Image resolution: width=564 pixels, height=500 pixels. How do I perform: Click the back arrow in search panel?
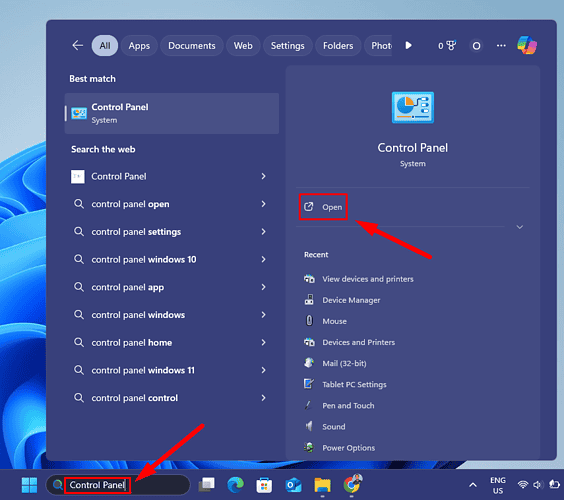[x=77, y=45]
